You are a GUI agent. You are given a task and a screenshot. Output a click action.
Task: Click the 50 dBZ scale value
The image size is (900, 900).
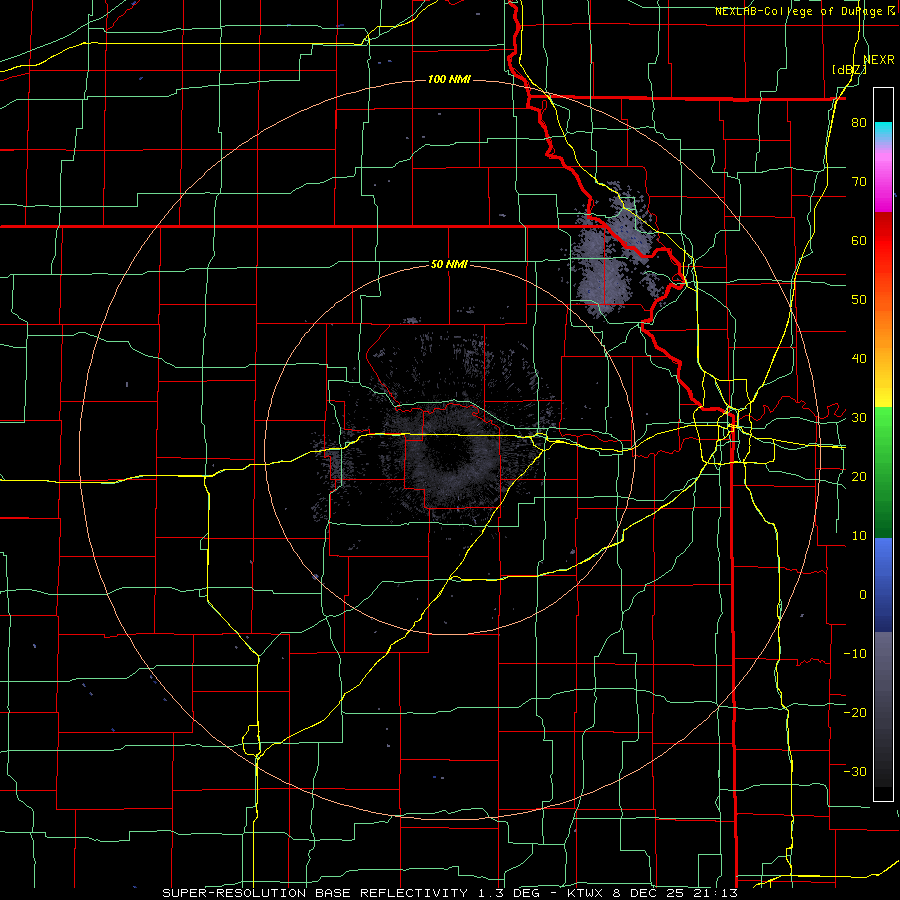tap(859, 300)
